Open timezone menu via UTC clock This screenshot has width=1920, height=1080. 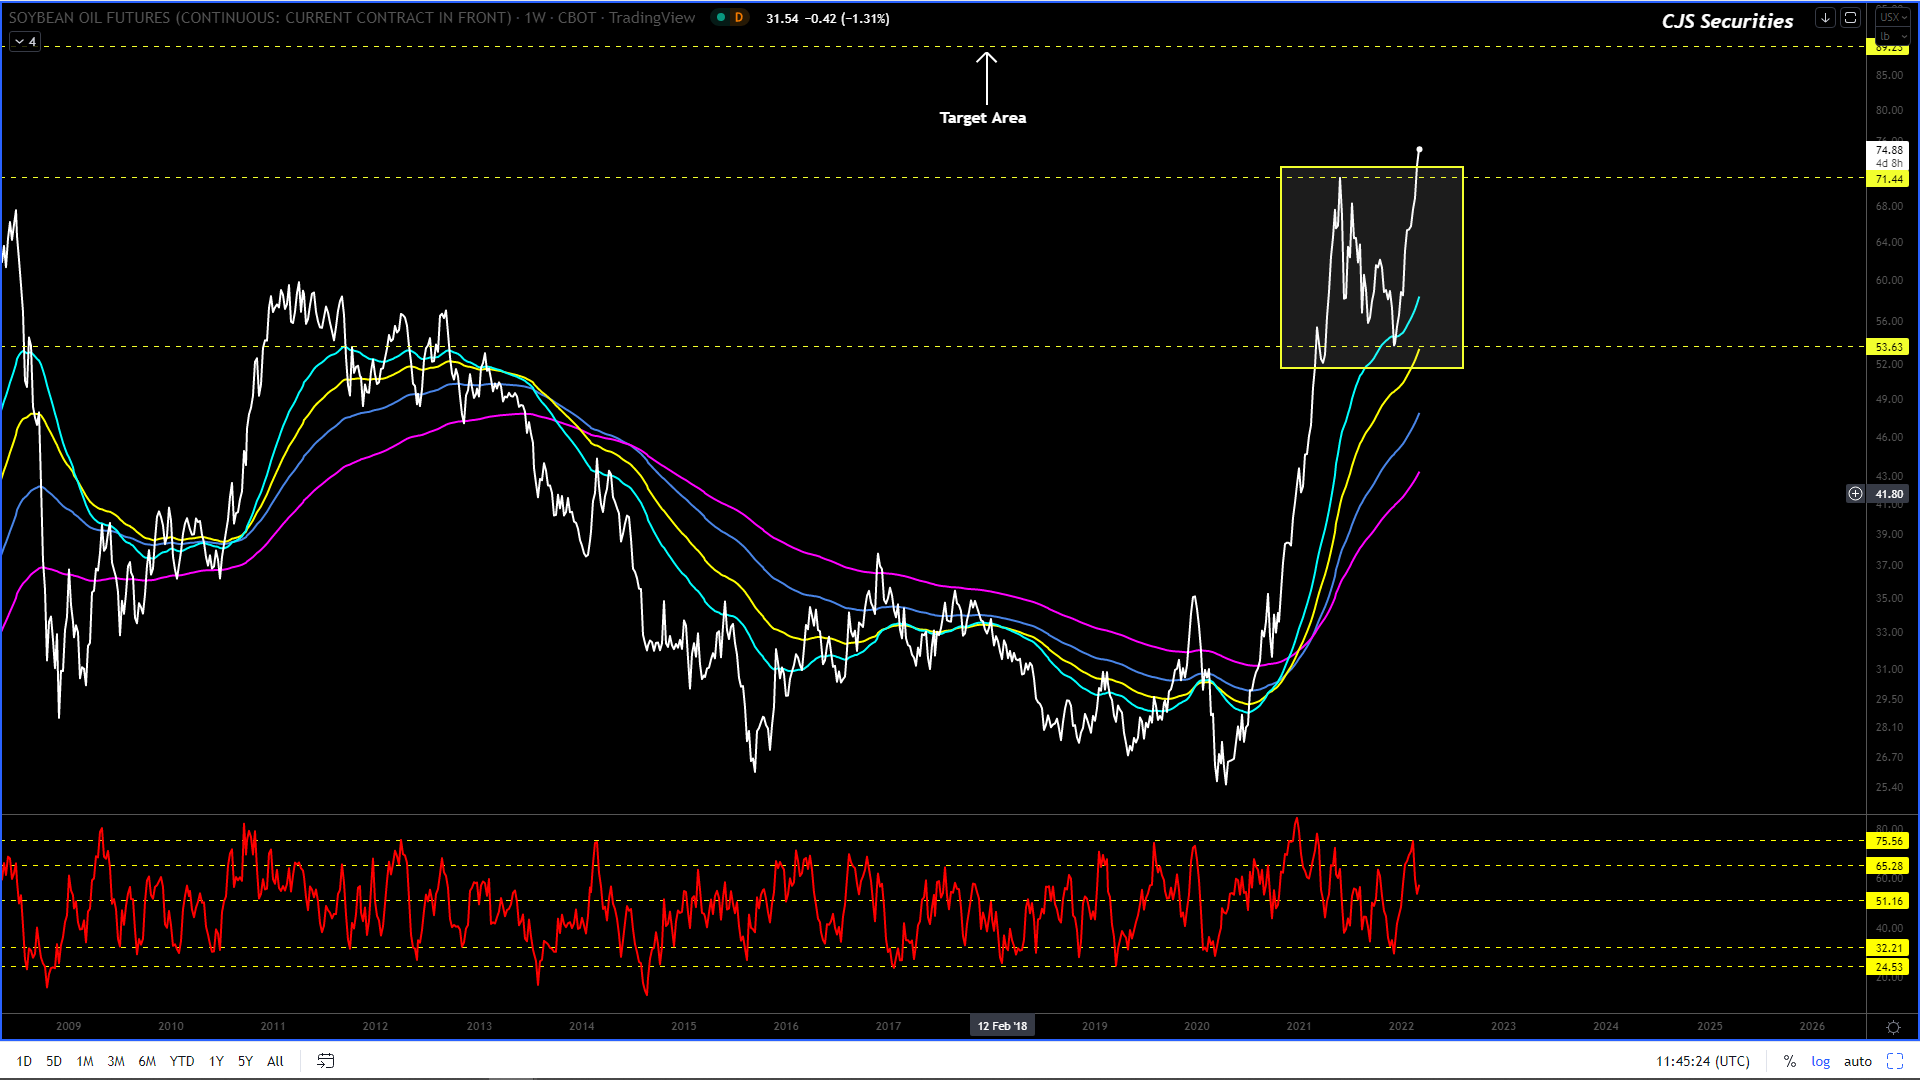(1702, 1061)
